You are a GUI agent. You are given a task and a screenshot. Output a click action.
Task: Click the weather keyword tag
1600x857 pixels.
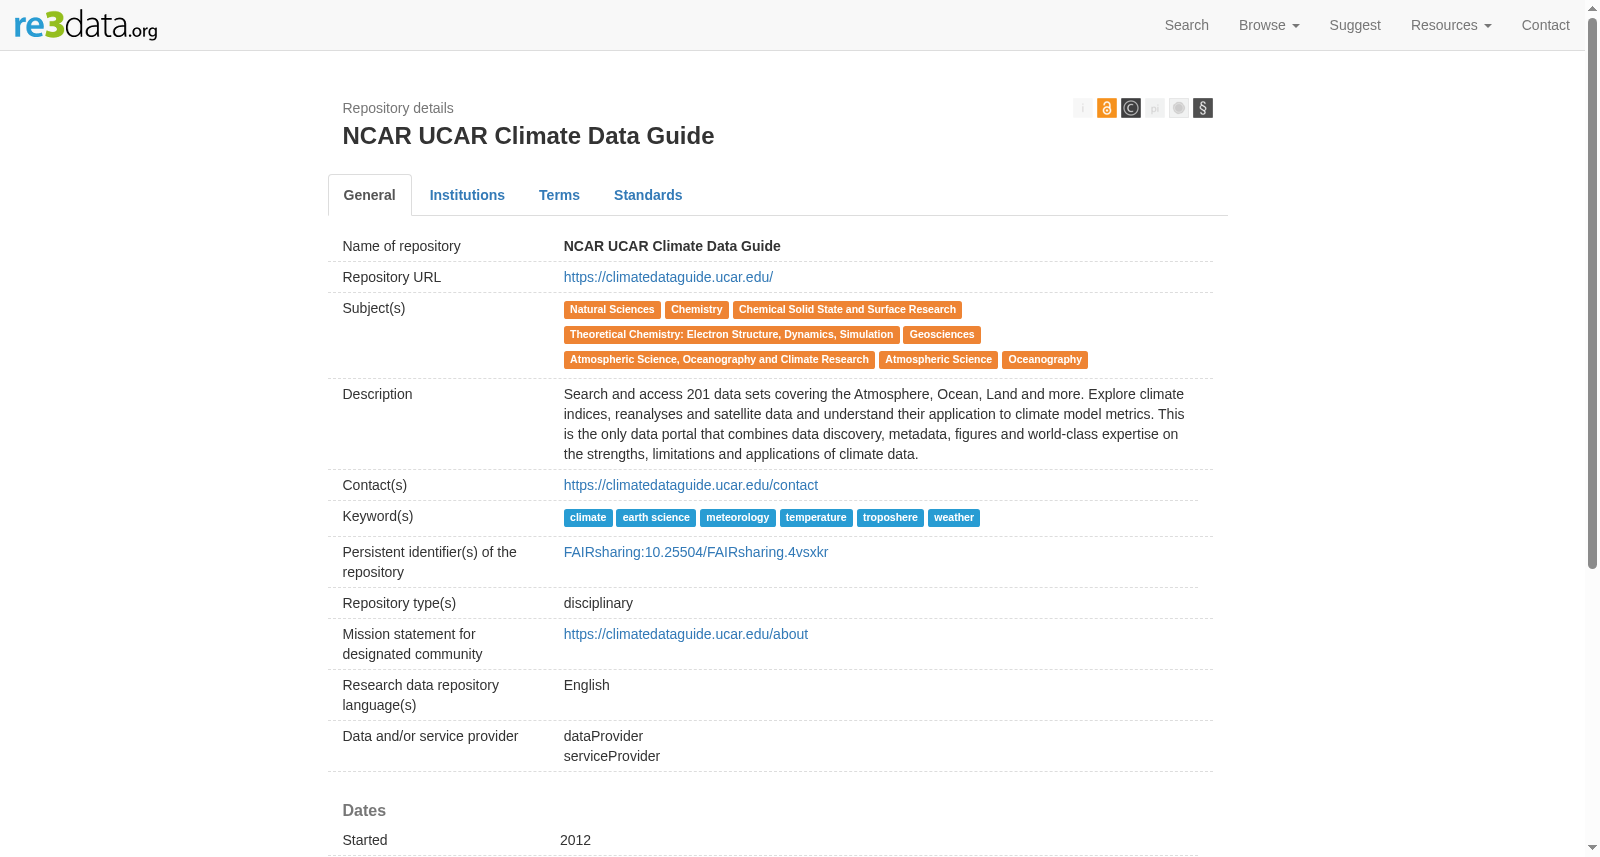pos(954,518)
